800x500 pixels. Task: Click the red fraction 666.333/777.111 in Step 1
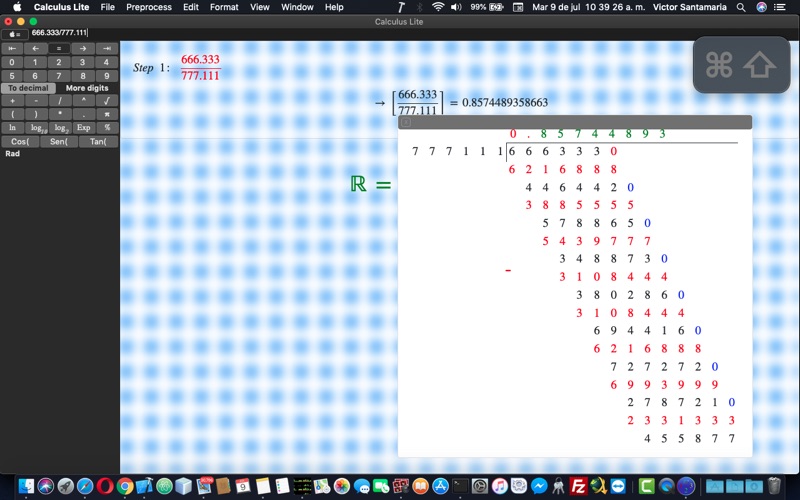coord(201,67)
